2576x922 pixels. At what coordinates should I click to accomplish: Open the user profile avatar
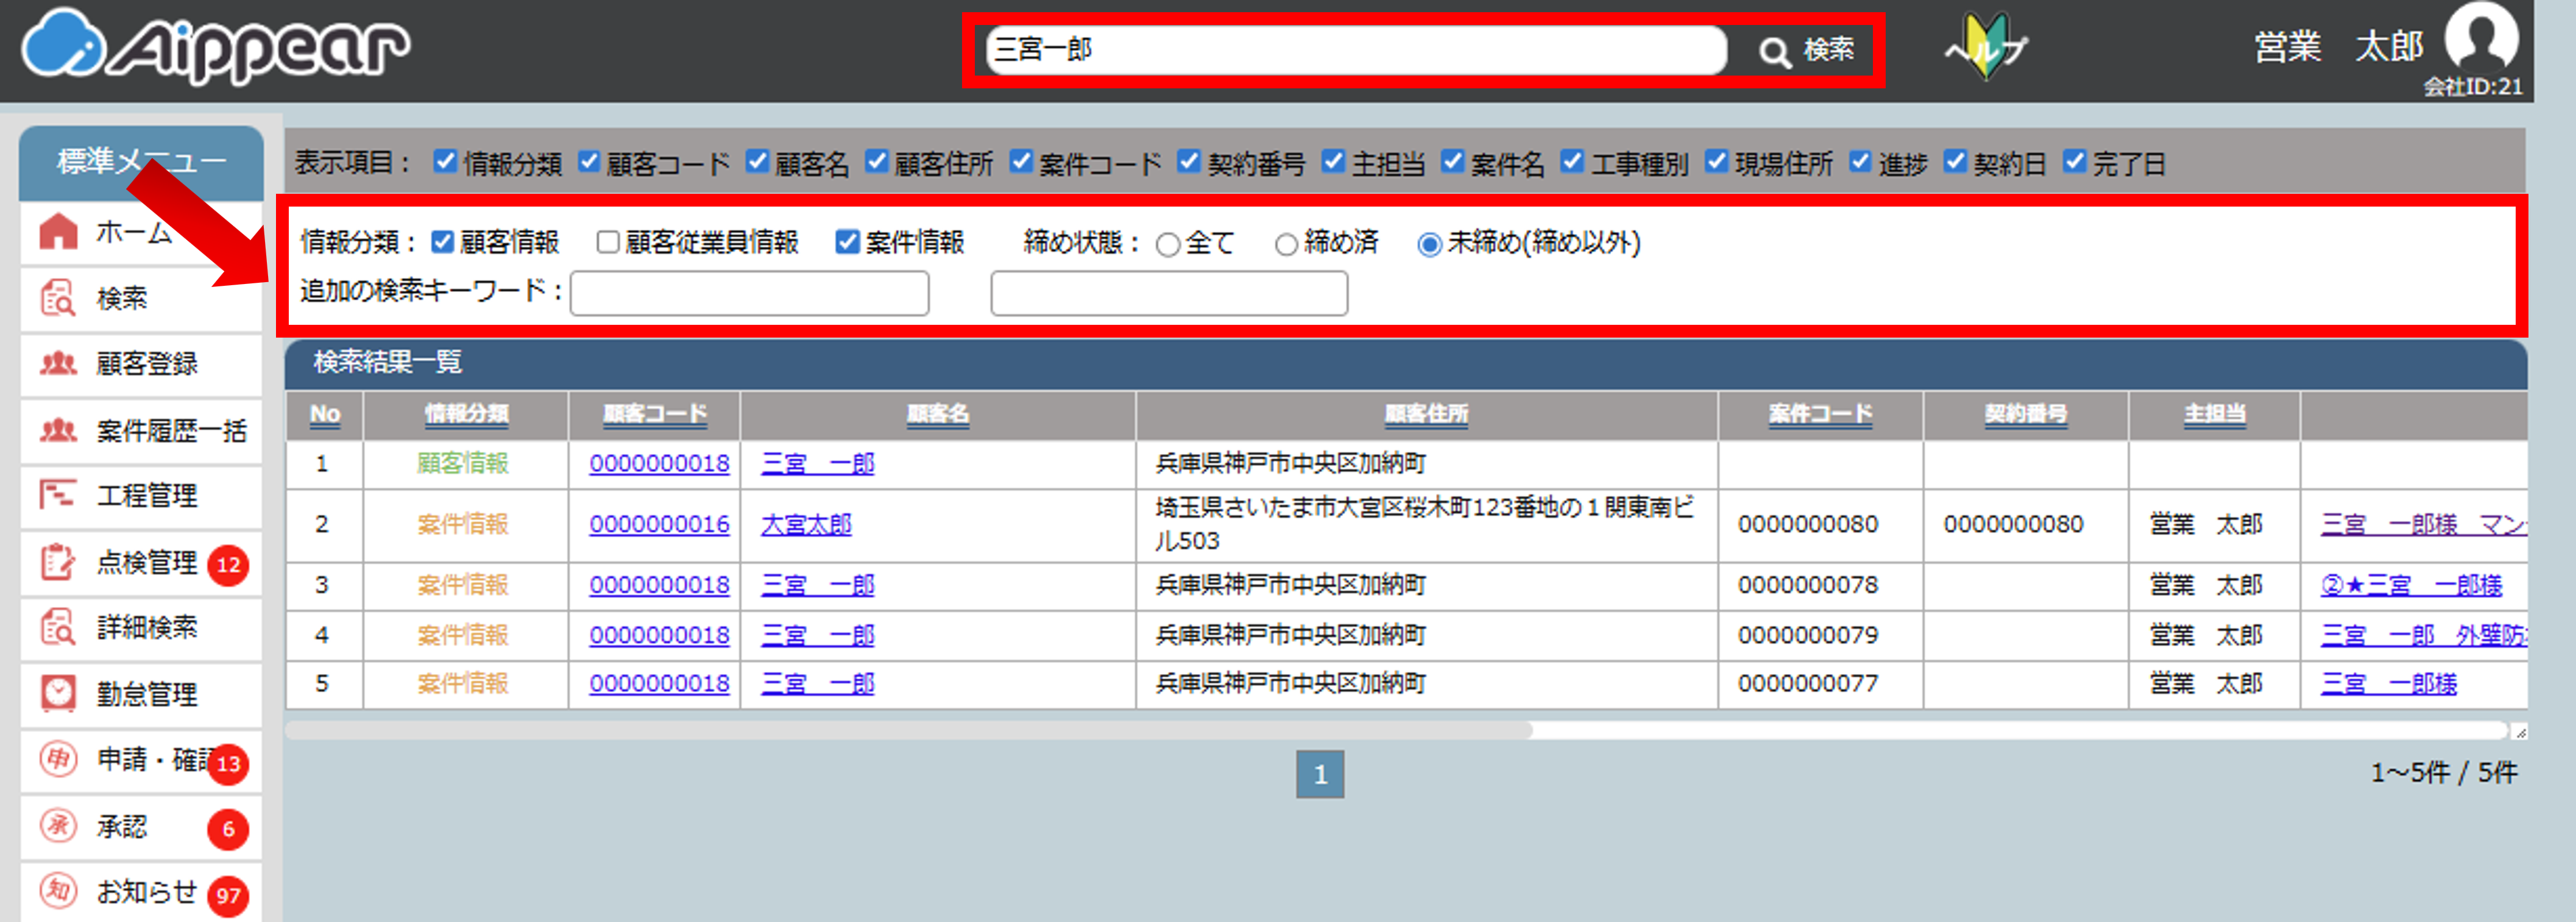(x=2481, y=37)
